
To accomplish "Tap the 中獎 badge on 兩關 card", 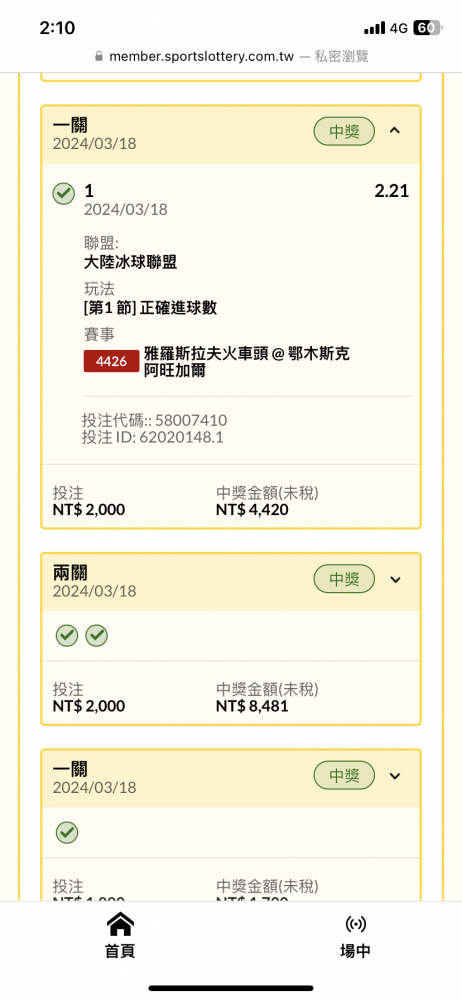I will pos(344,579).
